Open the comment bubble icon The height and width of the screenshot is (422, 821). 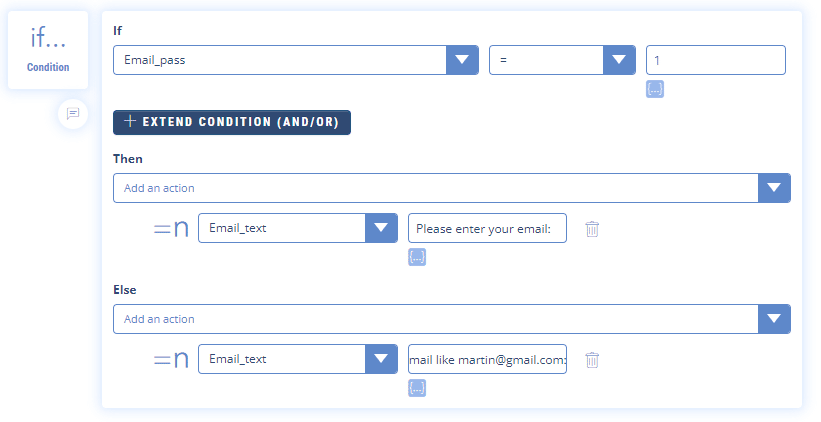tap(73, 114)
